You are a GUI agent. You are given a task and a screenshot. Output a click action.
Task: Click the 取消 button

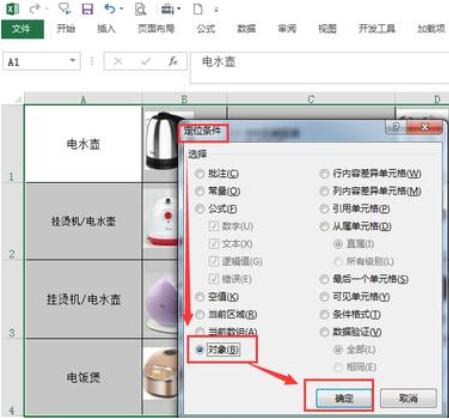(408, 398)
